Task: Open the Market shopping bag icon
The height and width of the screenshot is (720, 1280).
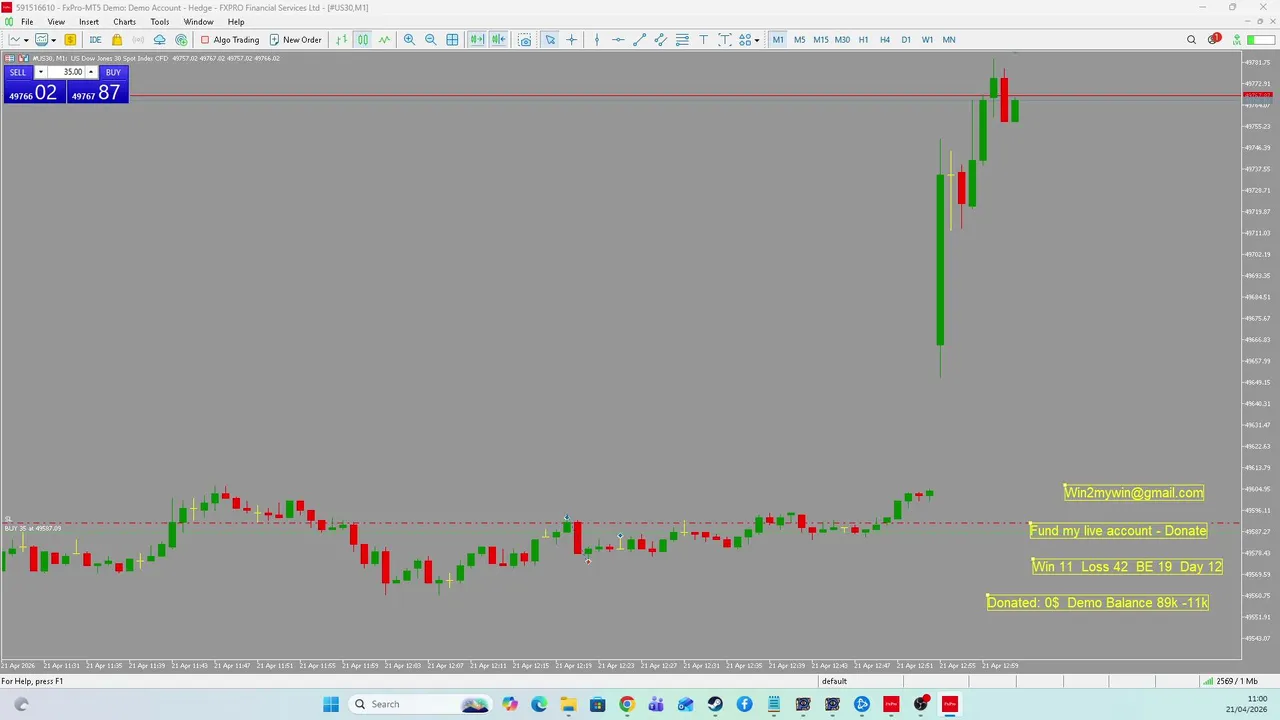Action: click(117, 40)
